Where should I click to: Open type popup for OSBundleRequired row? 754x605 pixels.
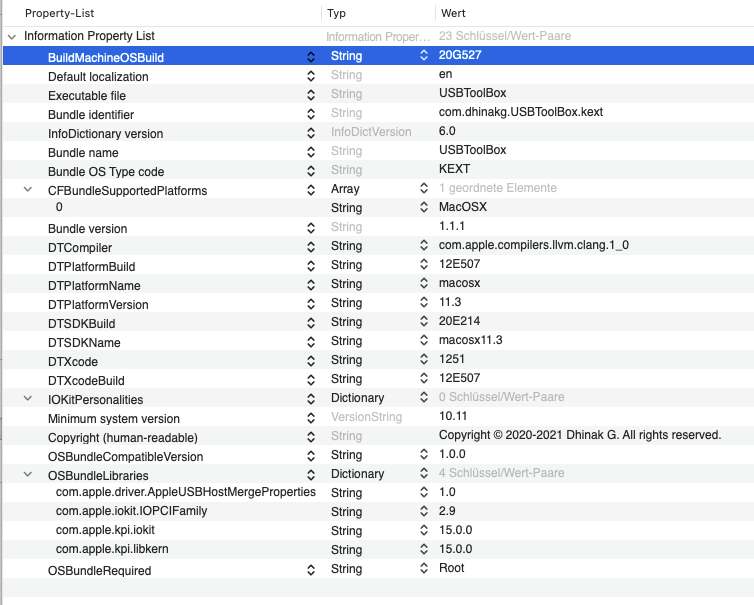click(424, 569)
